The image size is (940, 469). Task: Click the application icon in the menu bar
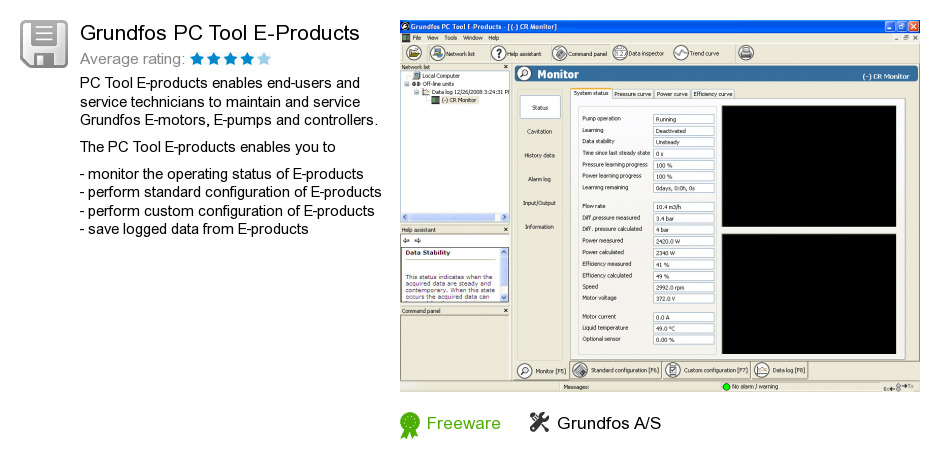pos(405,38)
